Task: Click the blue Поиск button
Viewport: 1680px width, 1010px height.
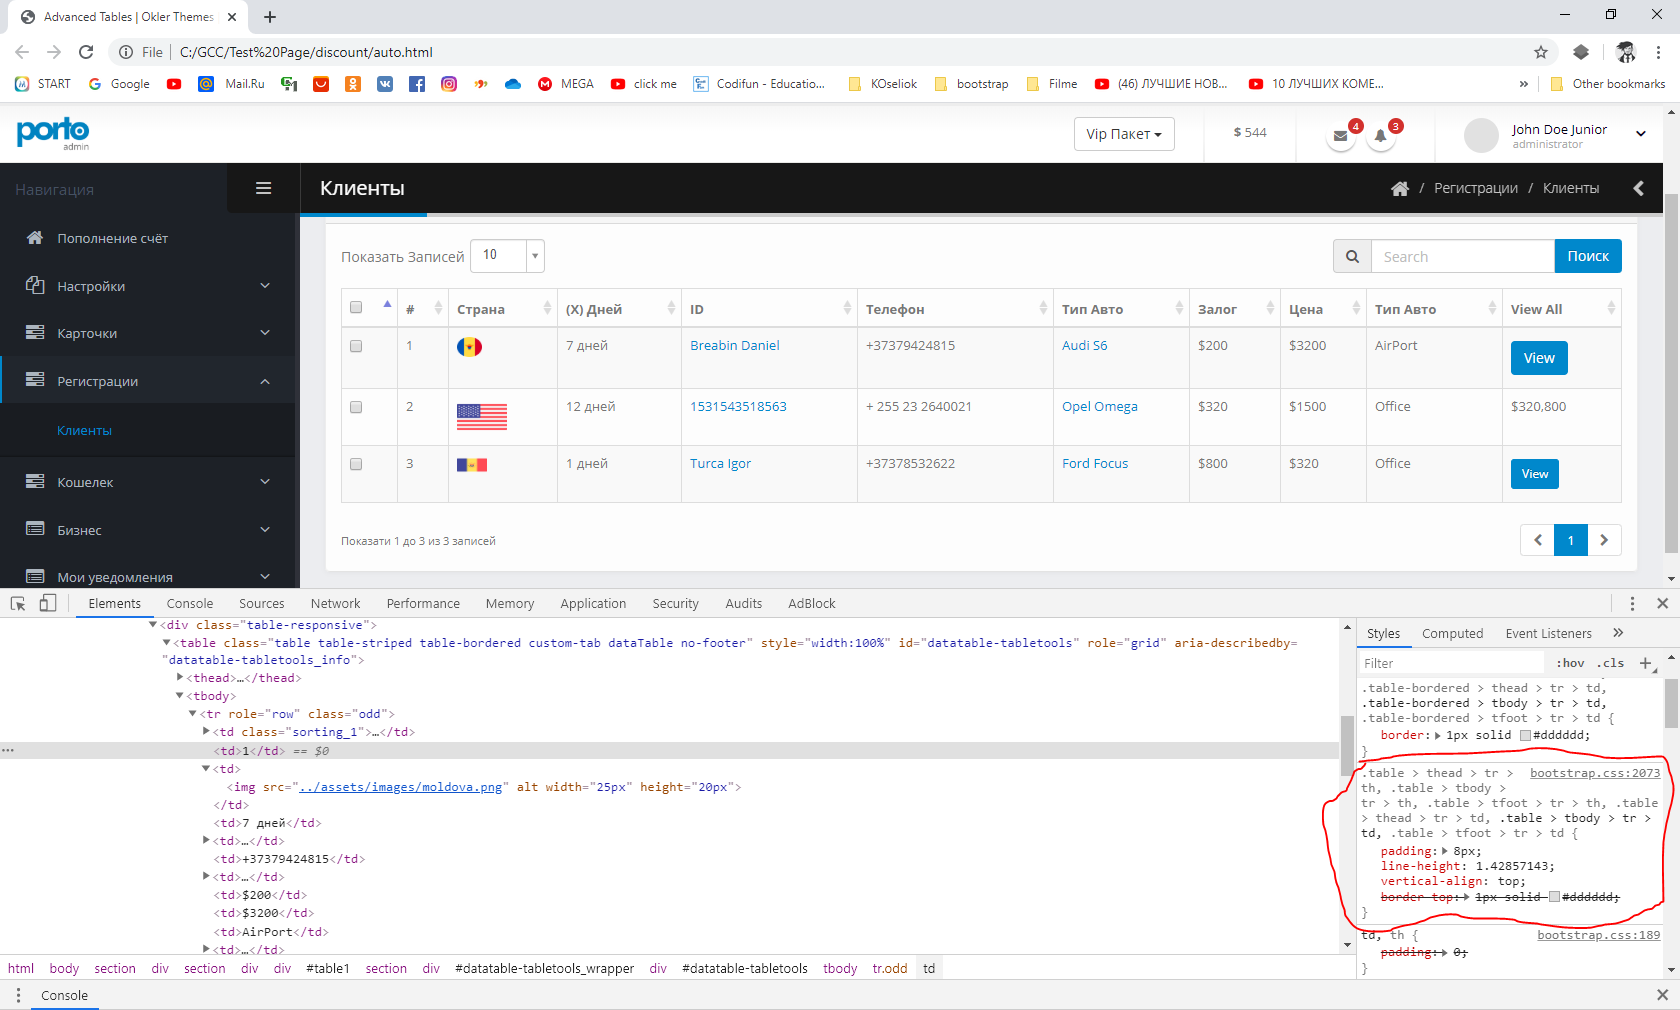Action: pyautogui.click(x=1588, y=256)
